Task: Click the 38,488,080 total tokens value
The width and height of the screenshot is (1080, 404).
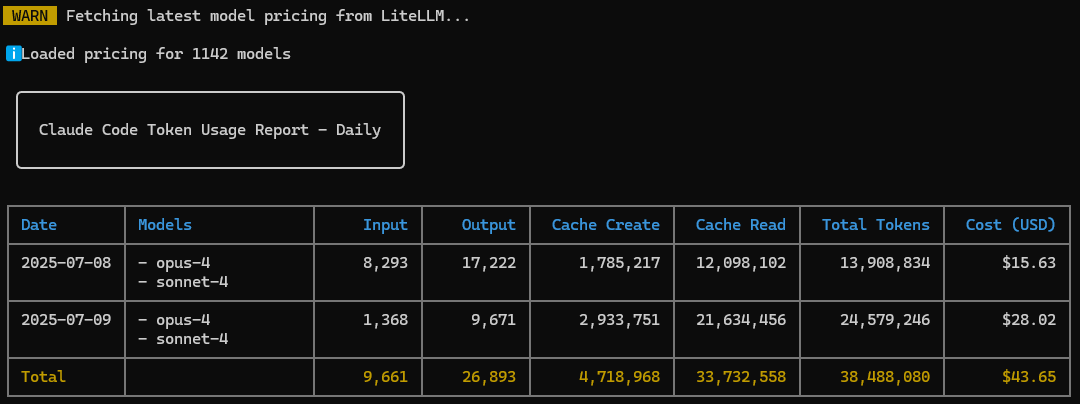Action: 885,377
